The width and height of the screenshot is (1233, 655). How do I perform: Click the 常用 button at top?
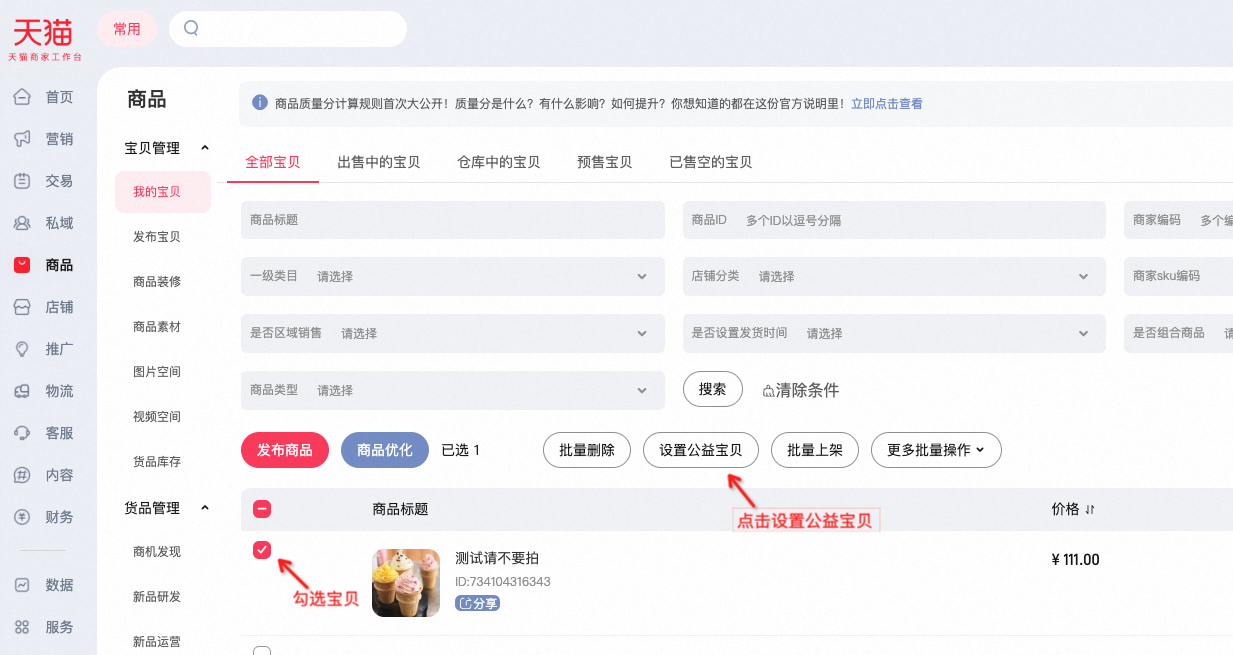pos(127,29)
